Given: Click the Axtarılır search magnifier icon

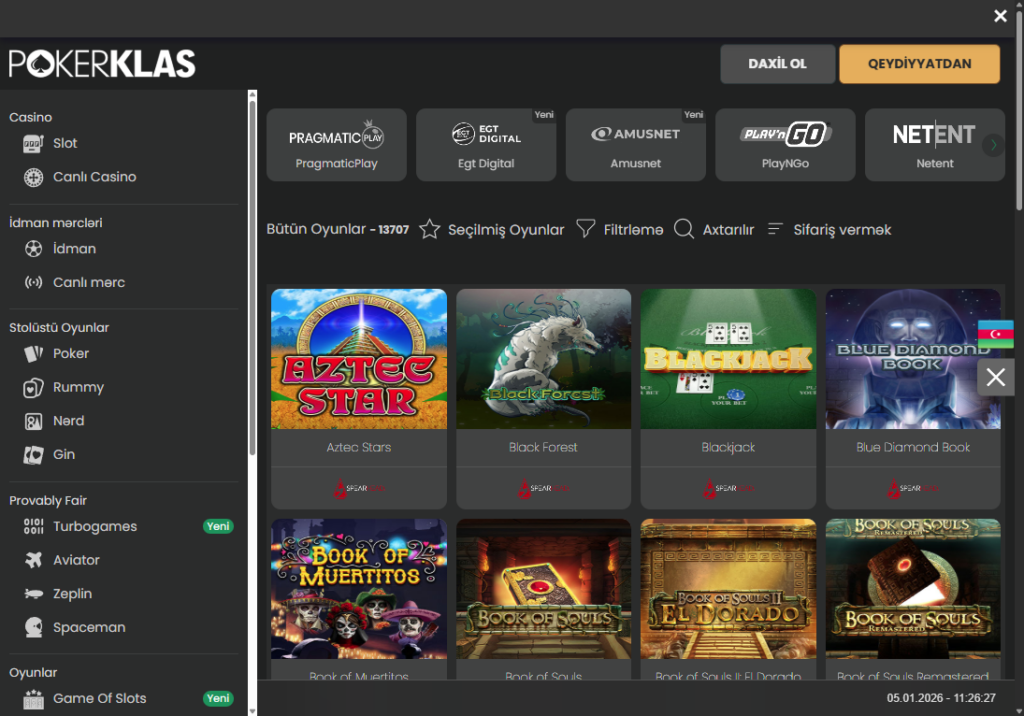Looking at the screenshot, I should [684, 230].
